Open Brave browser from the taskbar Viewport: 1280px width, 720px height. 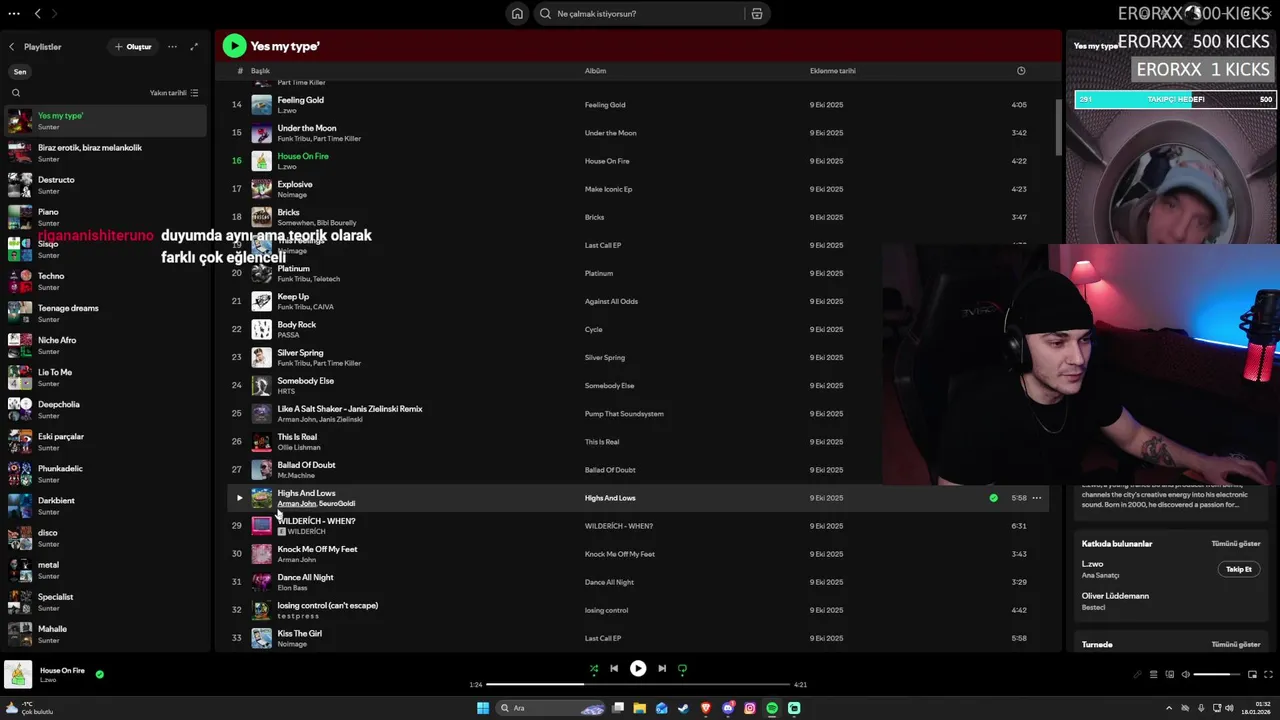(x=706, y=708)
